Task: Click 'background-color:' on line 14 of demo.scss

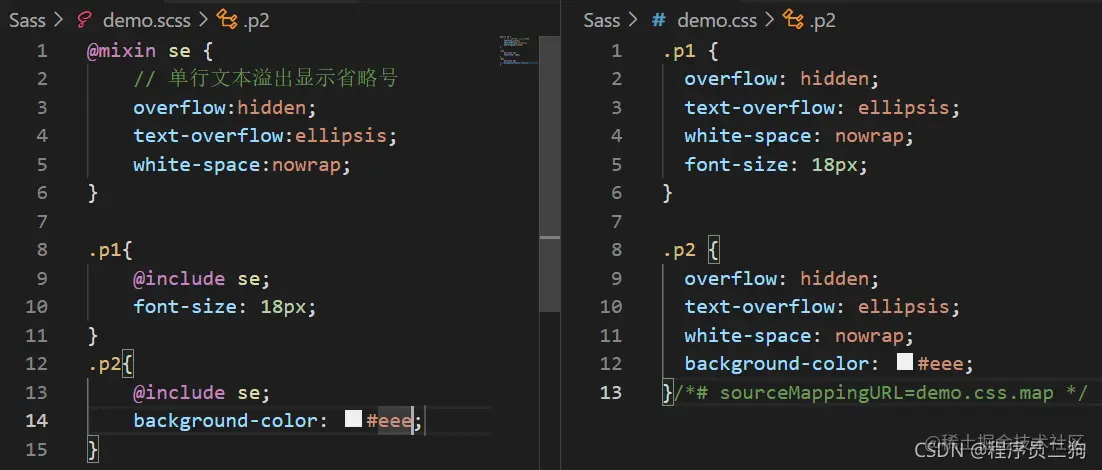Action: click(x=231, y=420)
